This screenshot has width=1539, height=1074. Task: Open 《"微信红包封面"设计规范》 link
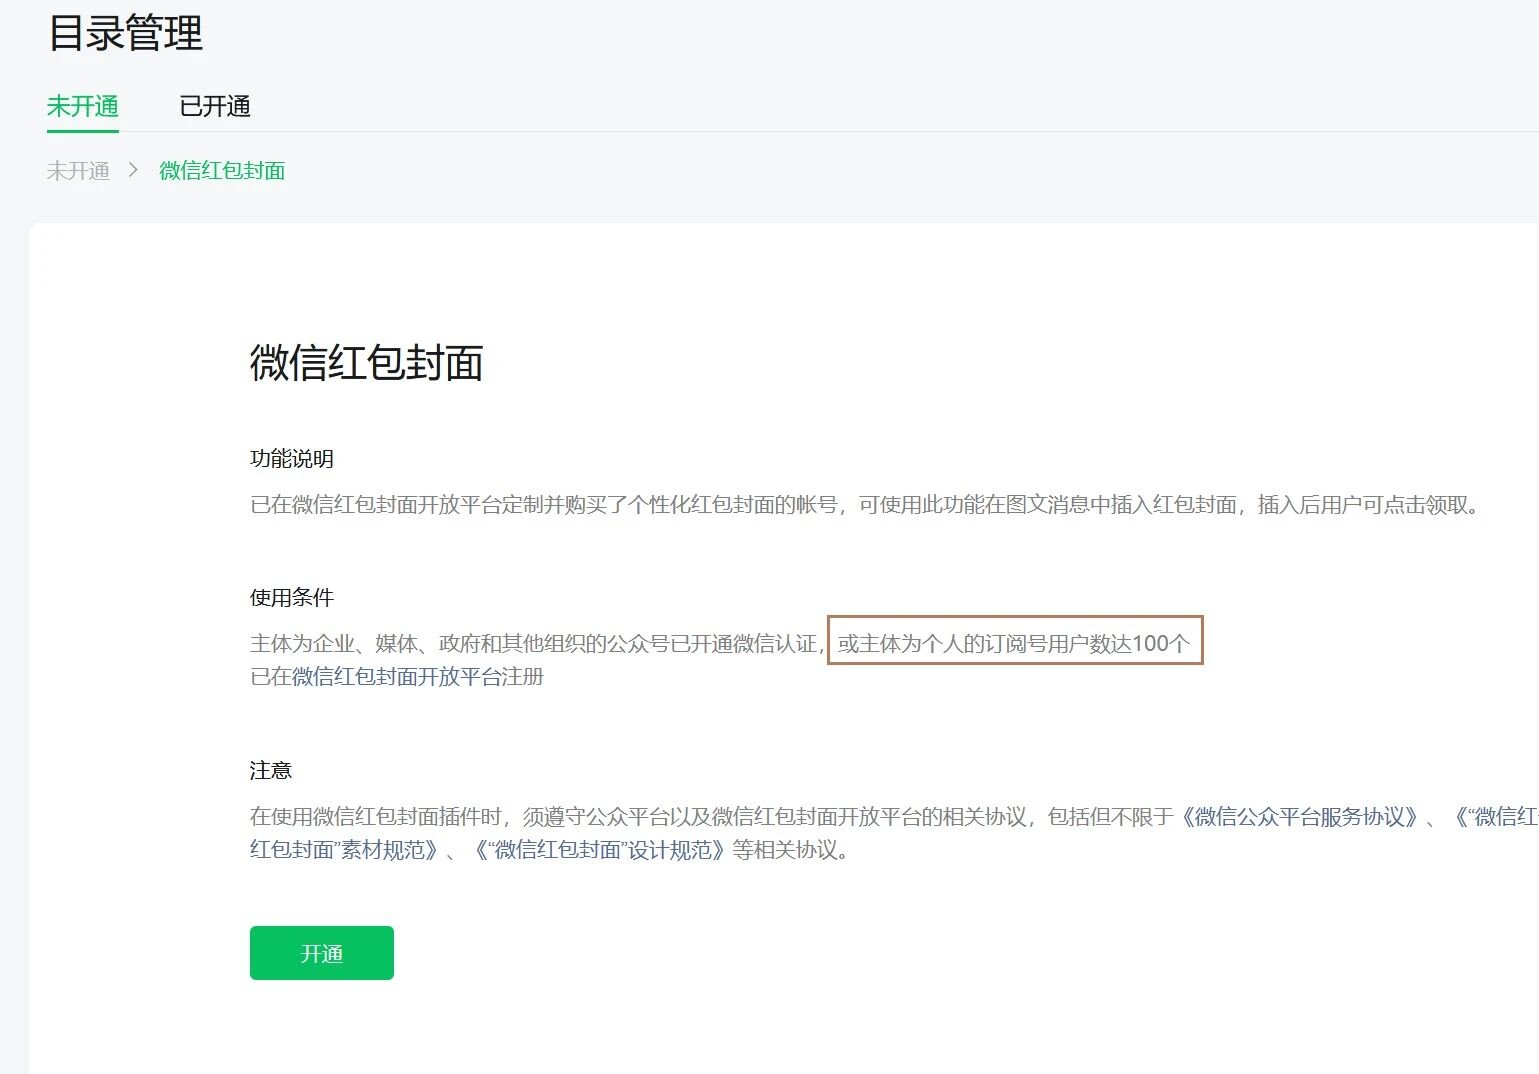(x=600, y=850)
